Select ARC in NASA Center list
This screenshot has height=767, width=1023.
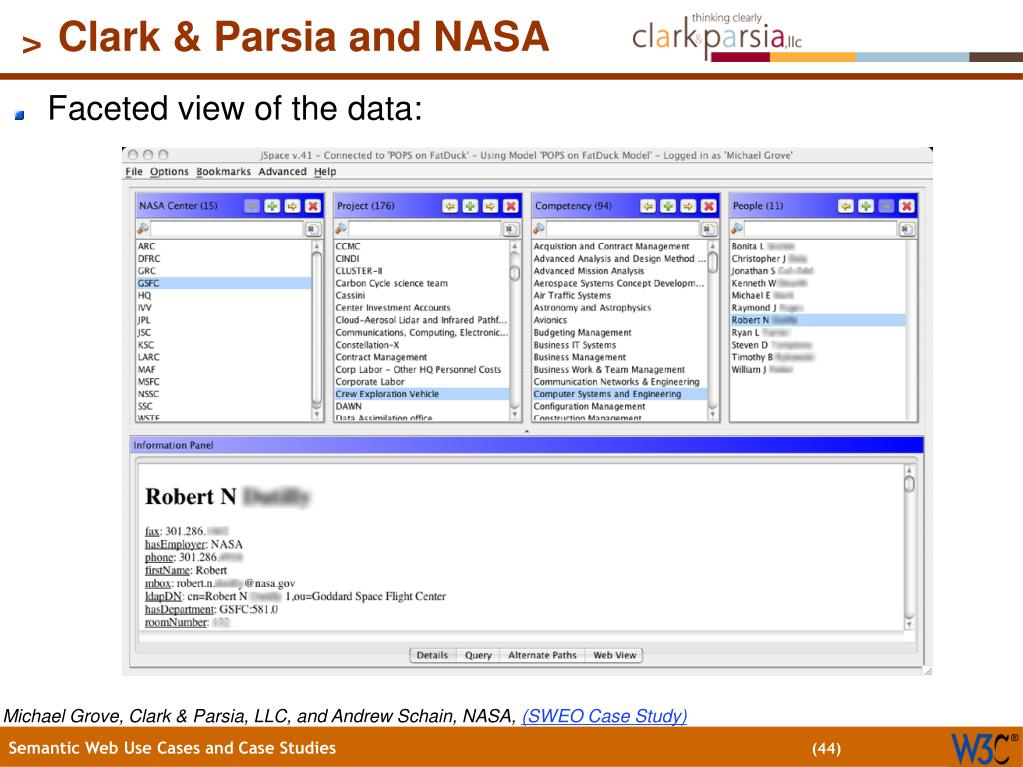tap(224, 246)
